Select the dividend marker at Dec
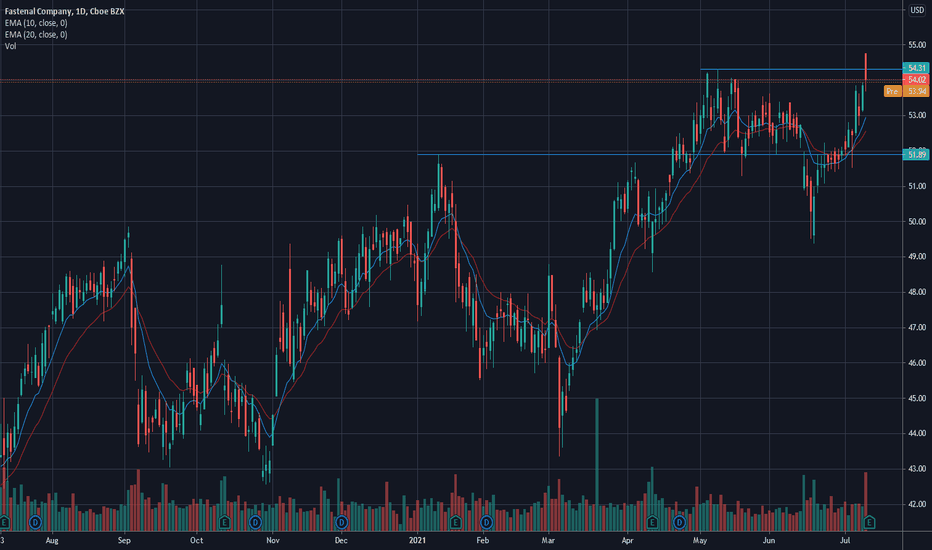The image size is (932, 550). tap(341, 523)
